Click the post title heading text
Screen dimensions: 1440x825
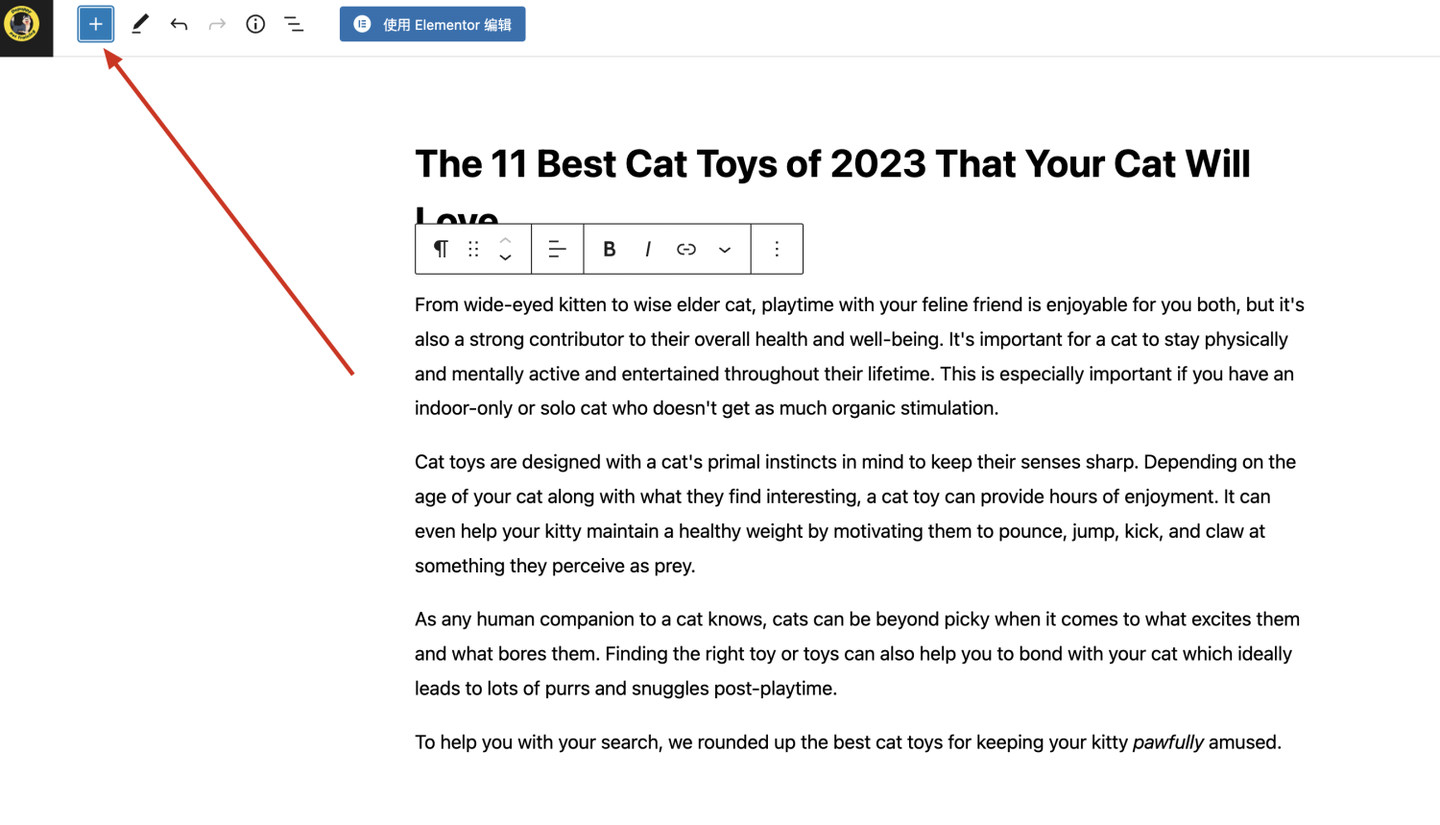coord(832,165)
